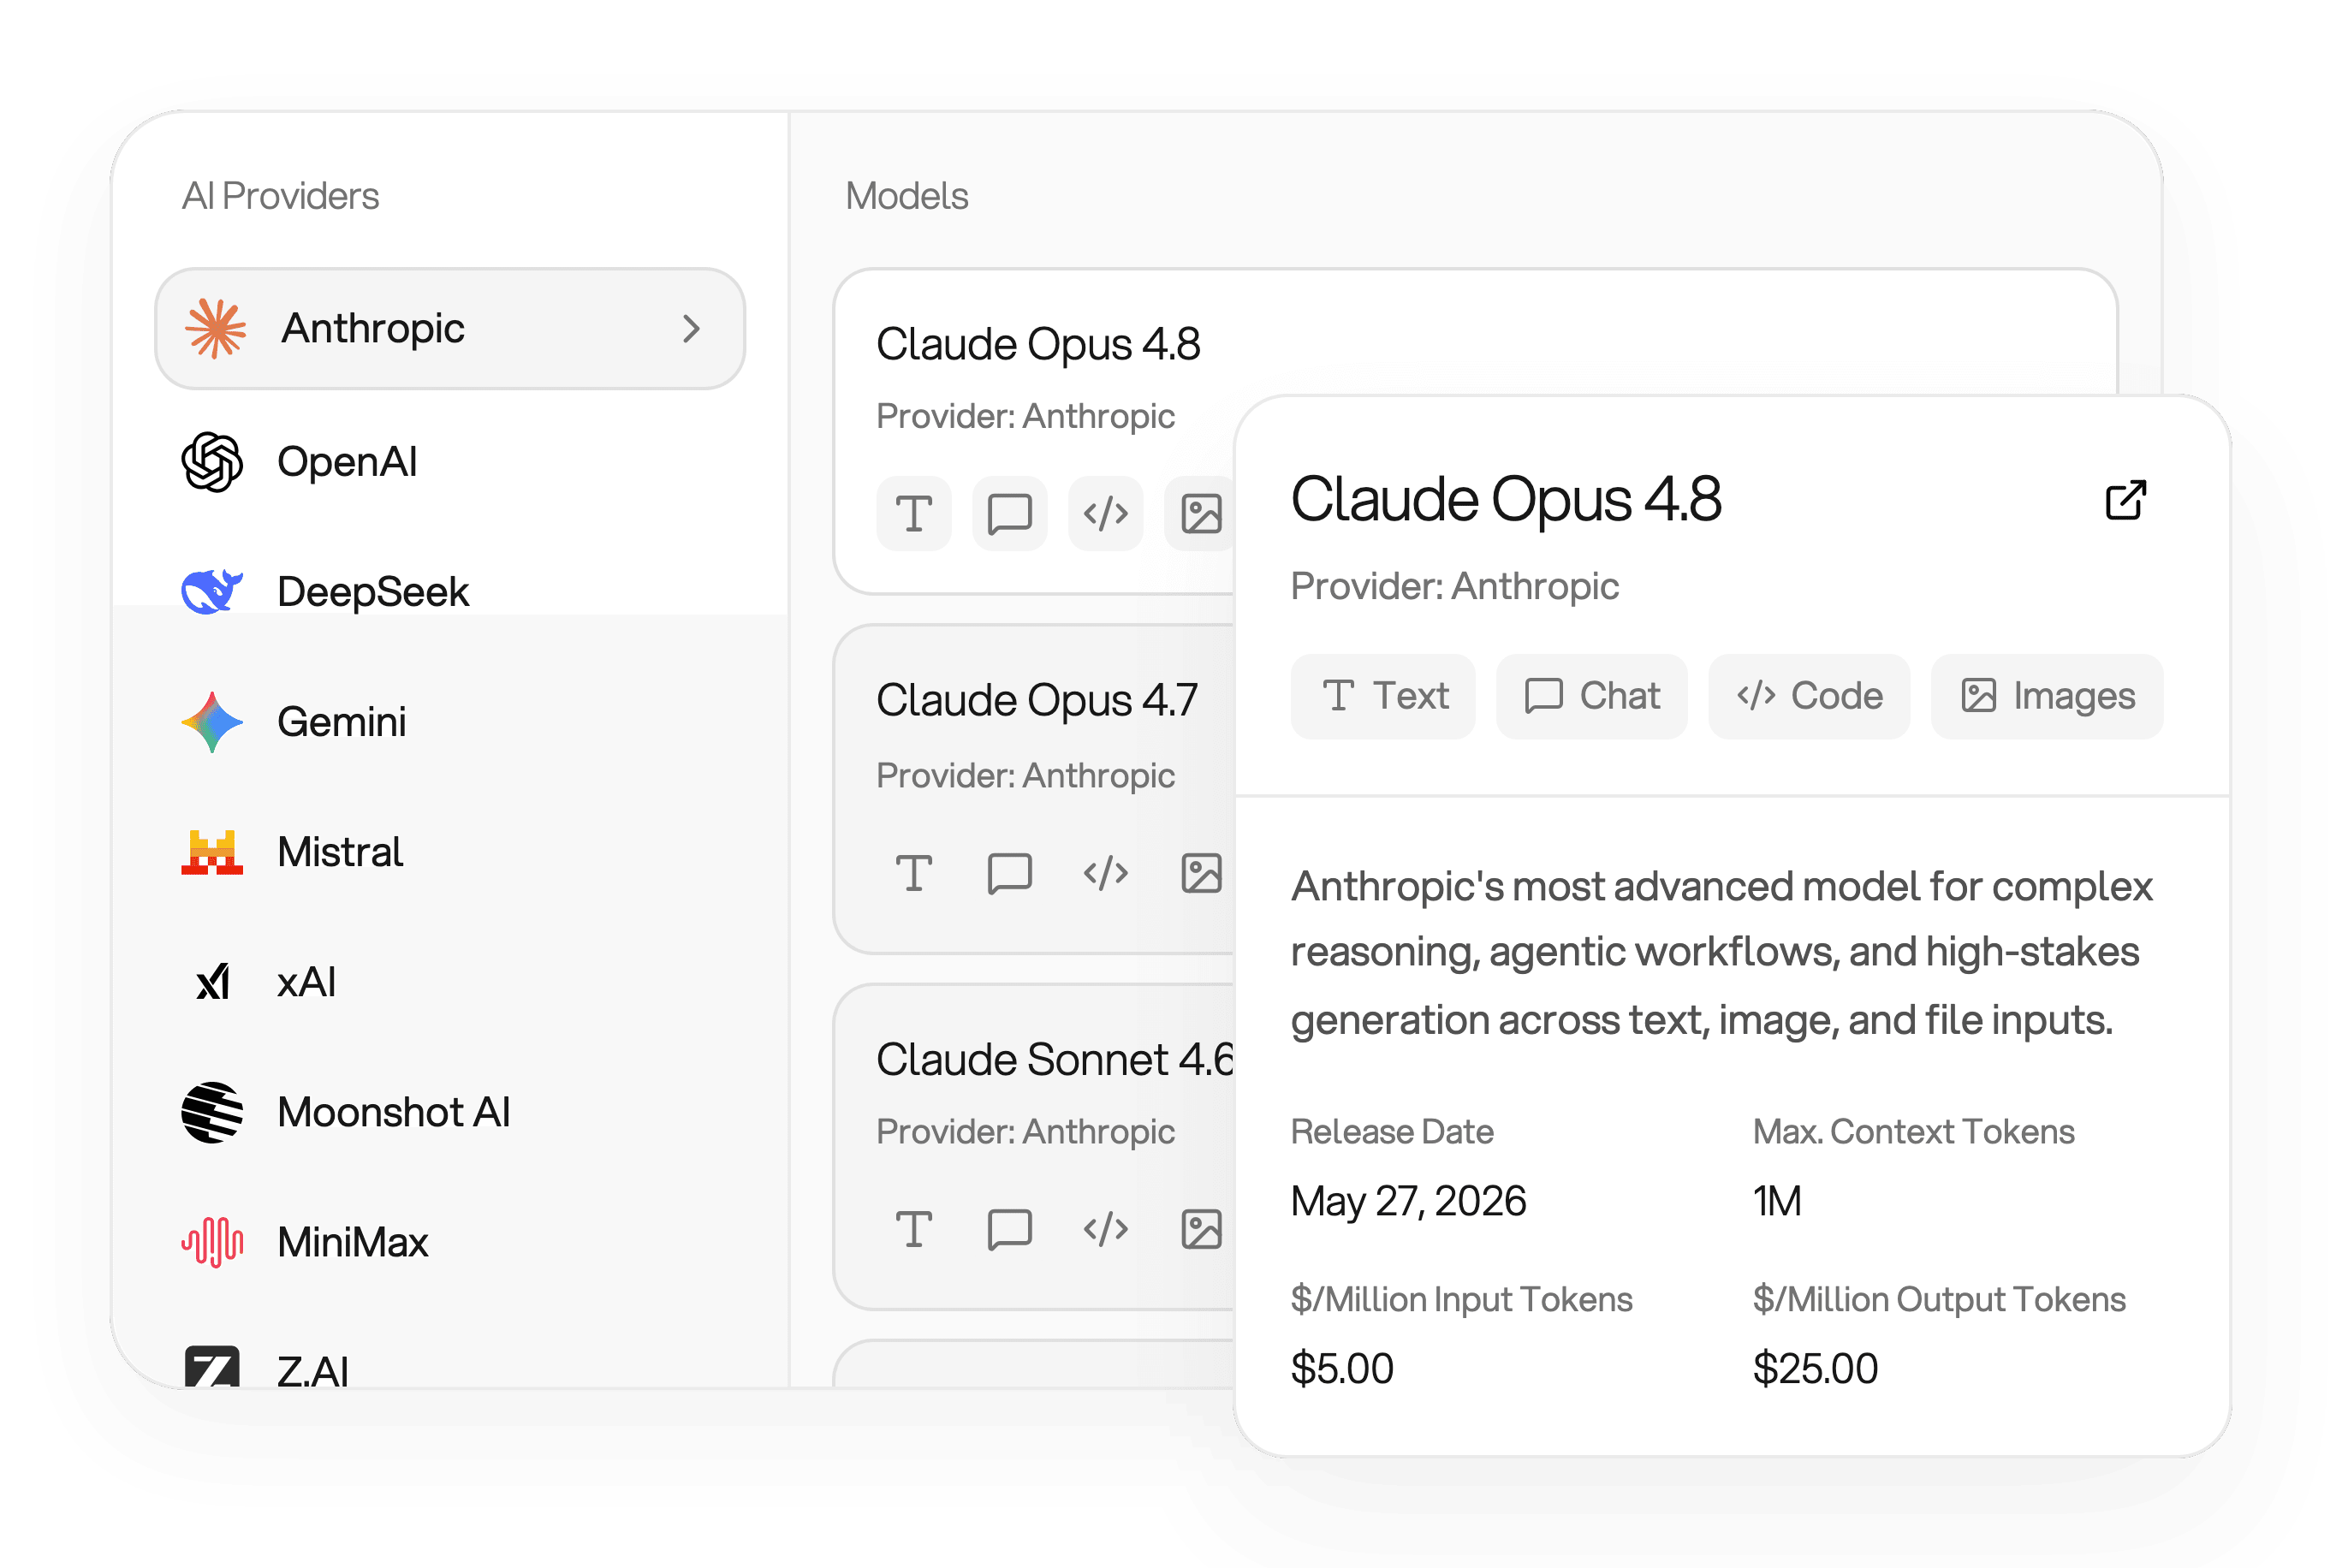
Task: Click the Z.AI logo icon
Action: point(212,1367)
